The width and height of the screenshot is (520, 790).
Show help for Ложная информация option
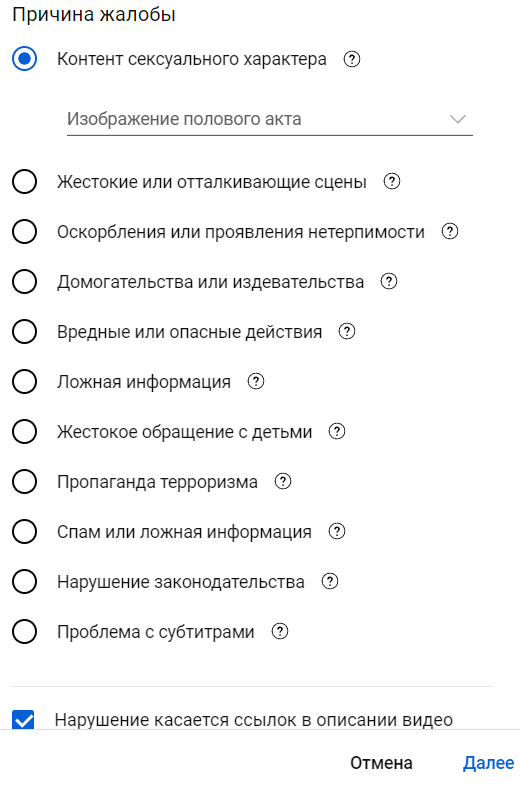point(255,381)
